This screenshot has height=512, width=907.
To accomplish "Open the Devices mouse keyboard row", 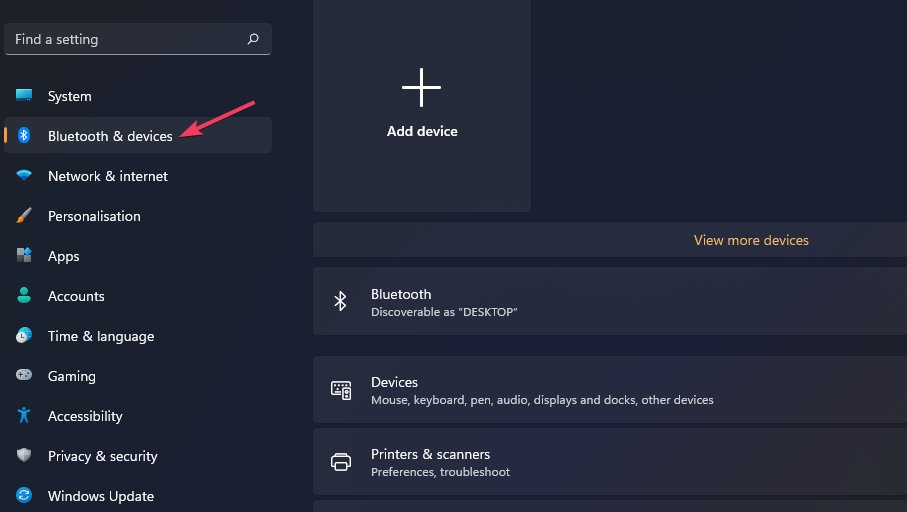I will [610, 390].
